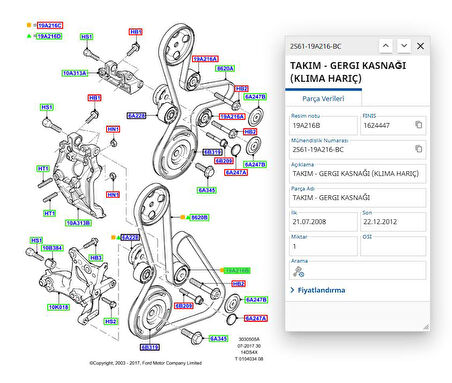Click the 8620B belt label
The width and height of the screenshot is (452, 383).
pyautogui.click(x=199, y=217)
